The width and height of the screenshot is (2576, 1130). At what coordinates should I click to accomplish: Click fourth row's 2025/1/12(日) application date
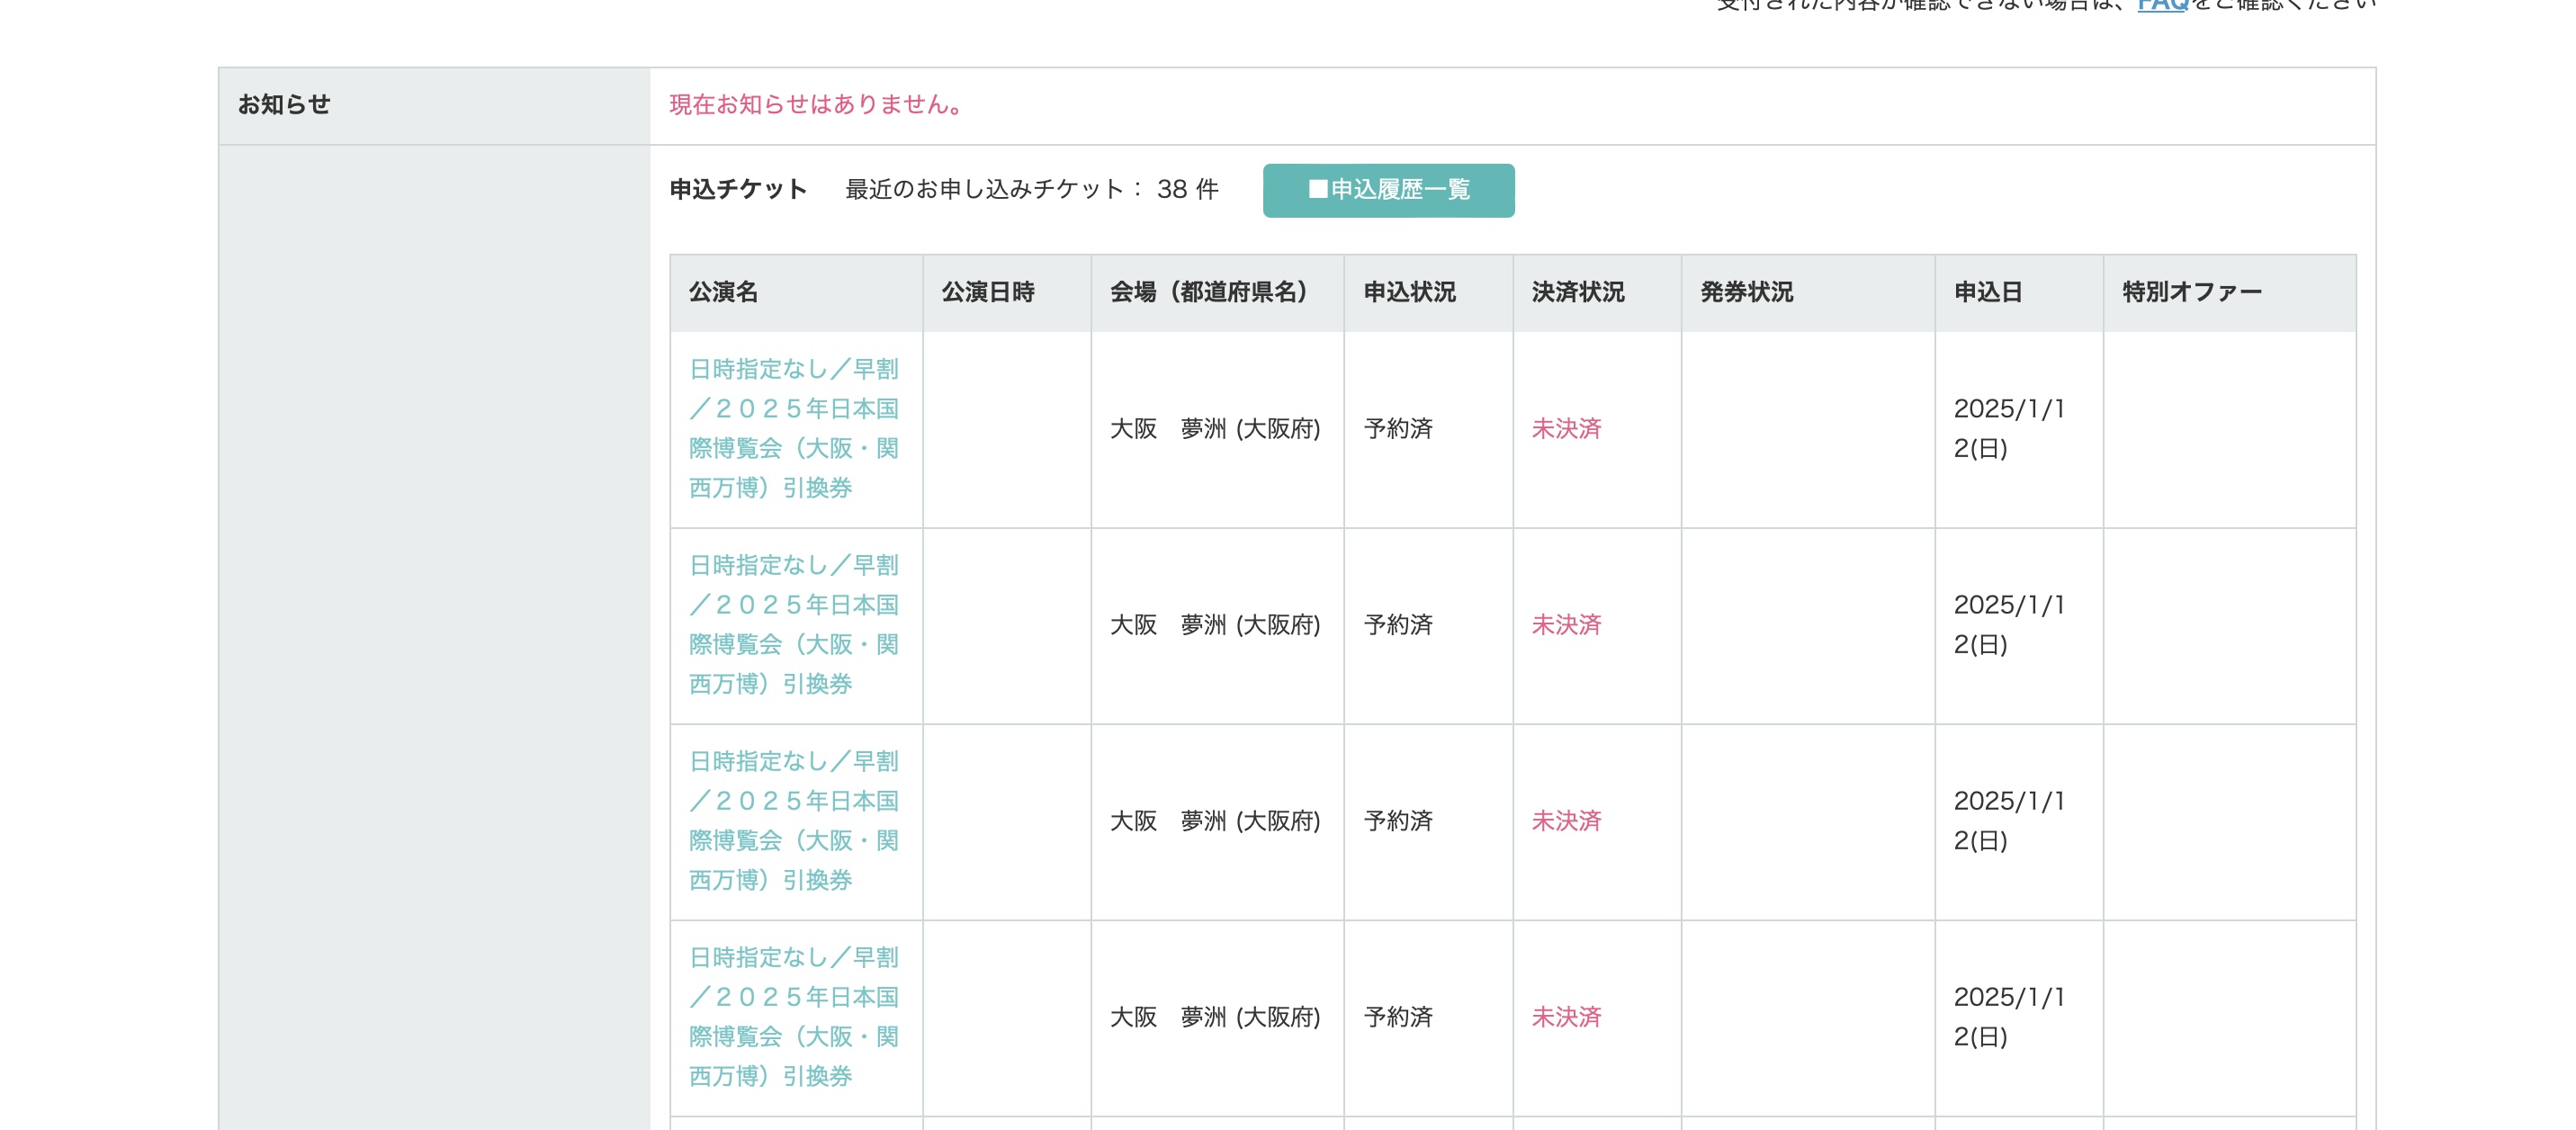(2009, 1017)
